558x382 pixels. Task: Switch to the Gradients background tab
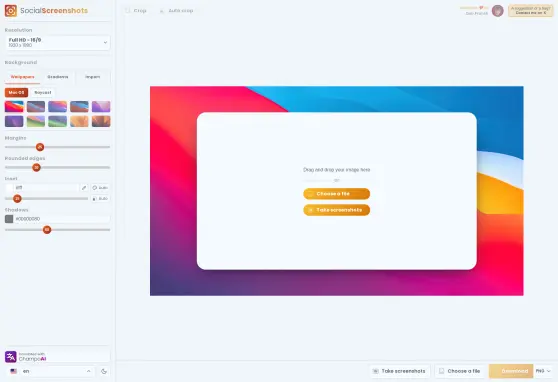click(58, 77)
